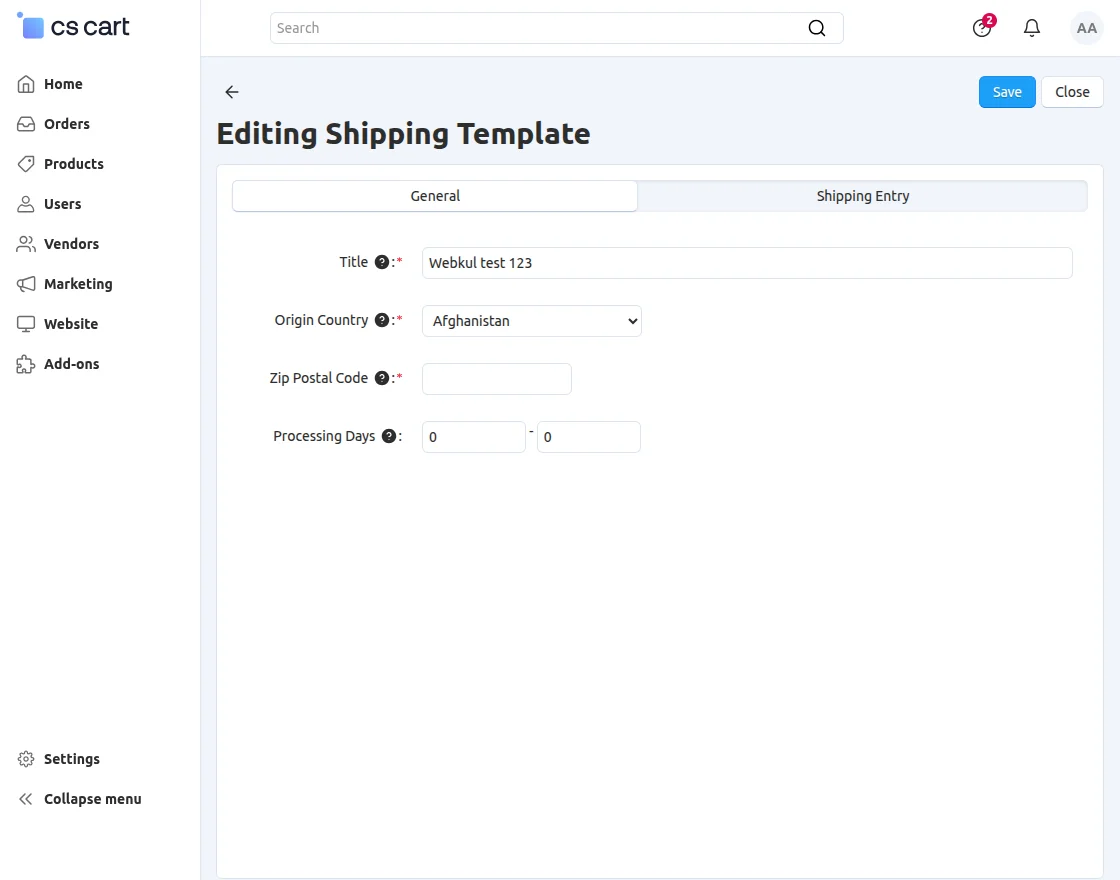The width and height of the screenshot is (1120, 880).
Task: Open Users in the sidebar
Action: pos(62,204)
